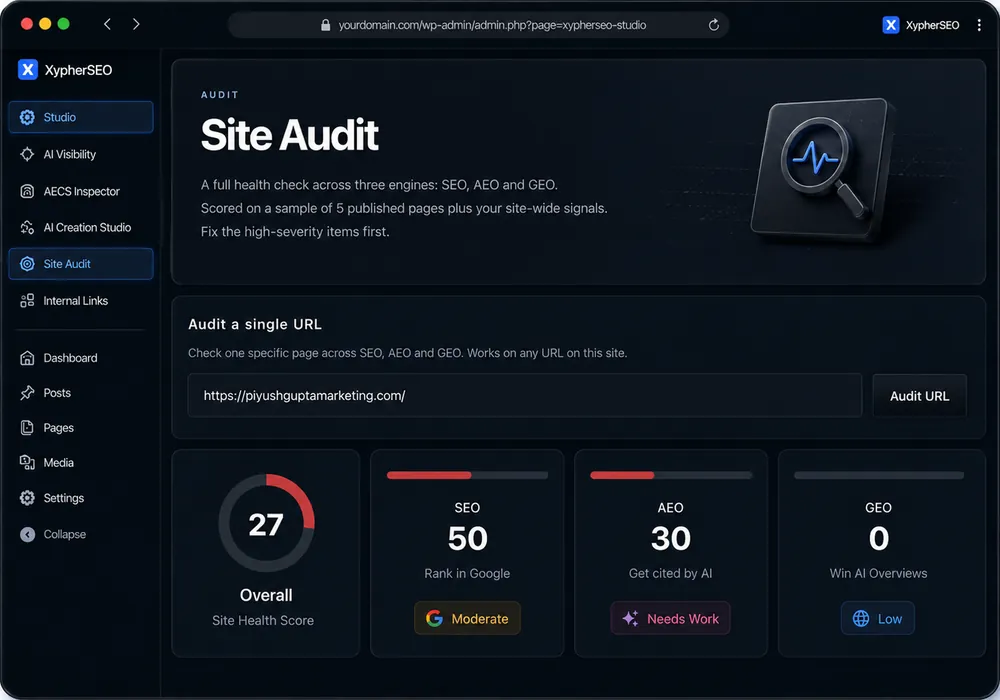The image size is (1000, 700).
Task: Click the 'Win AI Overviews' text
Action: click(x=878, y=573)
